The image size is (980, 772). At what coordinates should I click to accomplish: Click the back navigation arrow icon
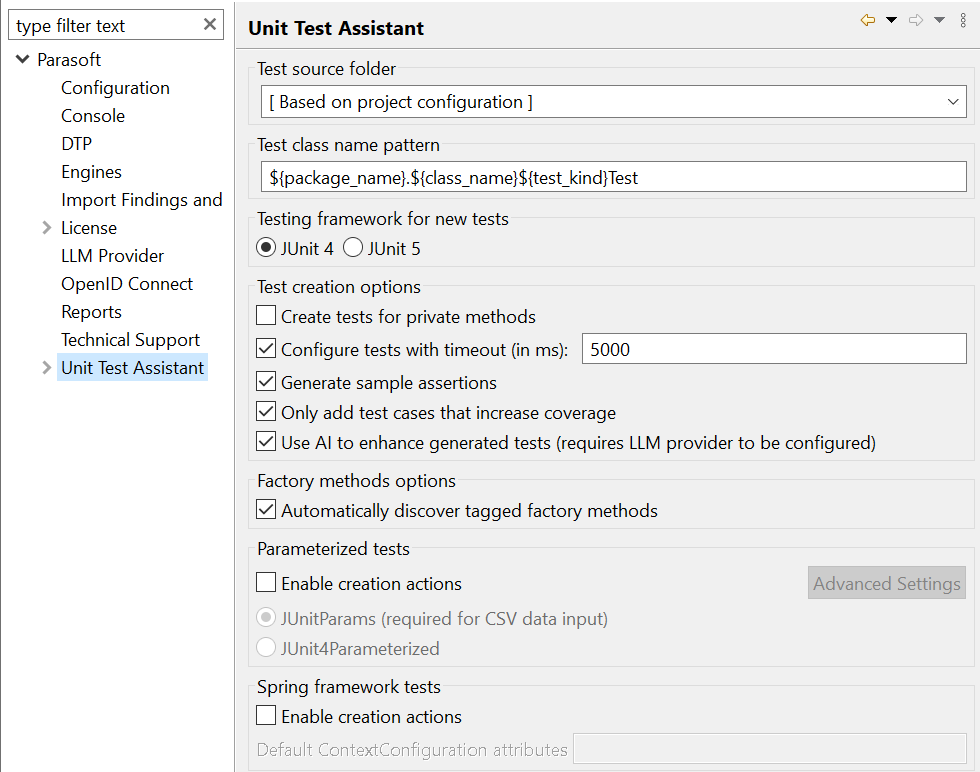click(868, 21)
